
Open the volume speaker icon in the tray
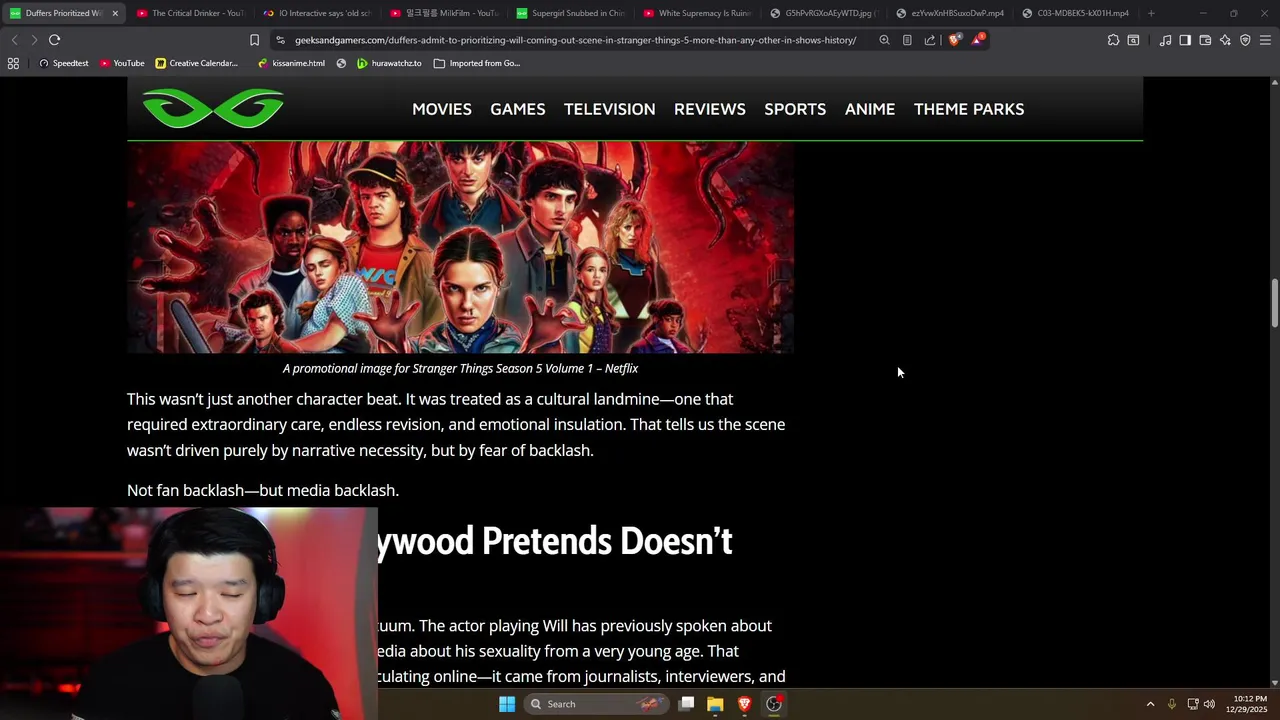pyautogui.click(x=1209, y=704)
